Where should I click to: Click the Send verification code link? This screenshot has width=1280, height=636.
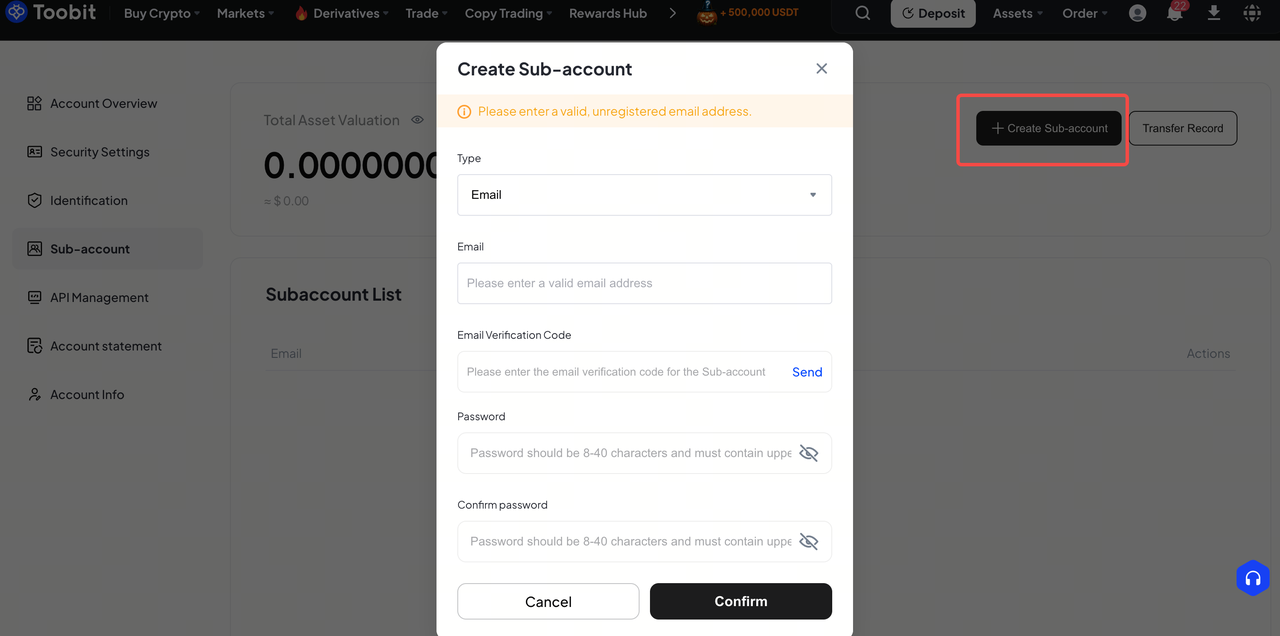click(x=807, y=372)
